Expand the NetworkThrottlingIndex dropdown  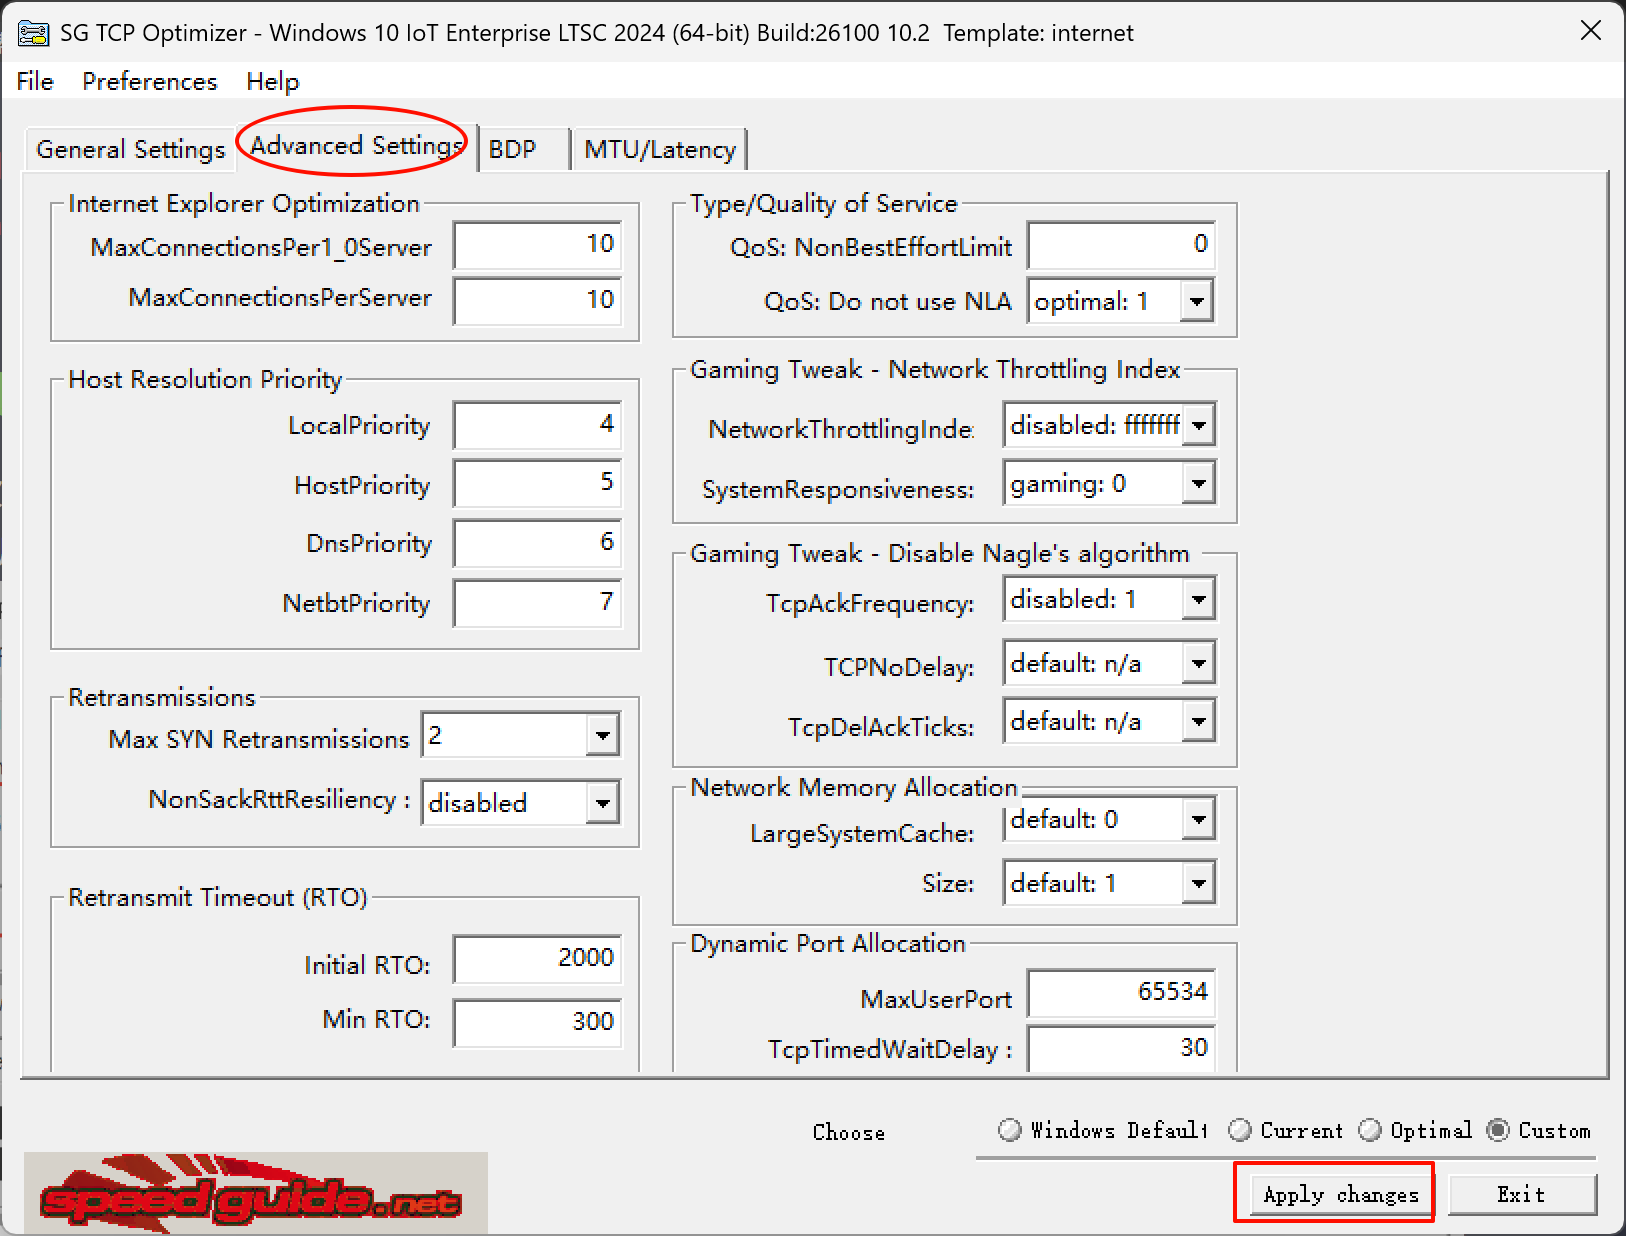(x=1199, y=424)
